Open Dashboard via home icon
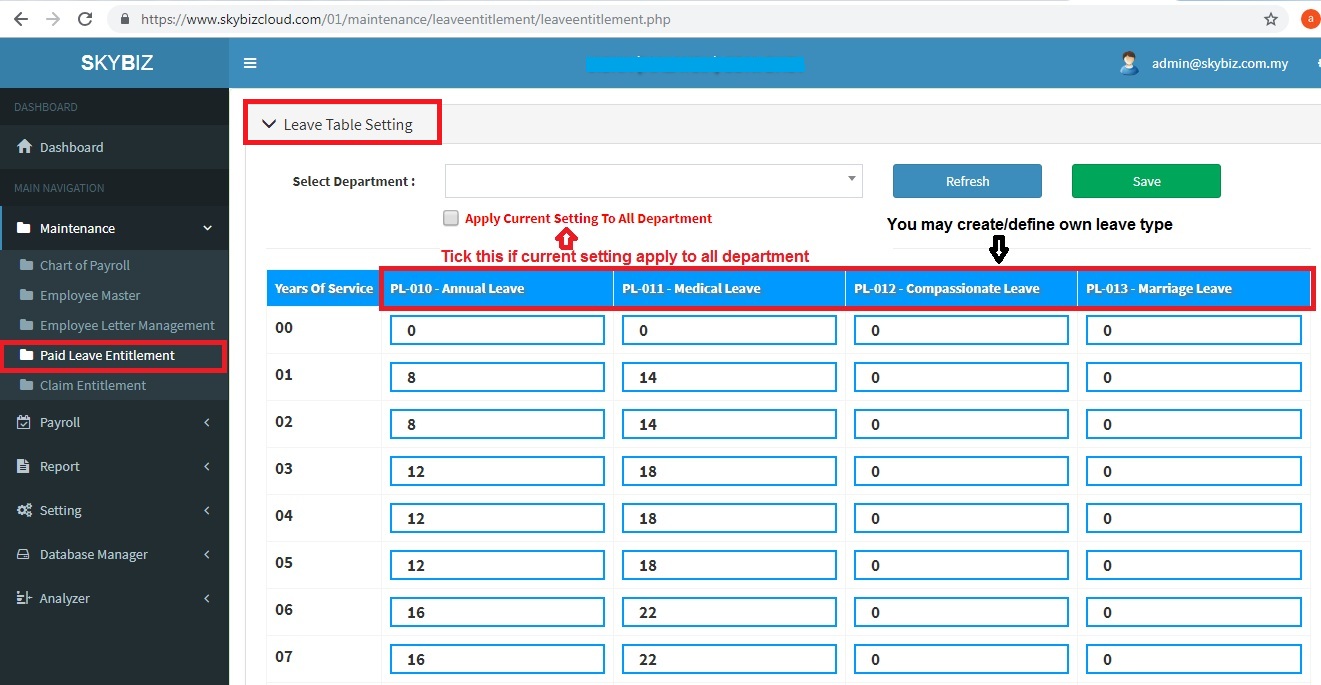This screenshot has height=685, width=1321. tap(25, 147)
